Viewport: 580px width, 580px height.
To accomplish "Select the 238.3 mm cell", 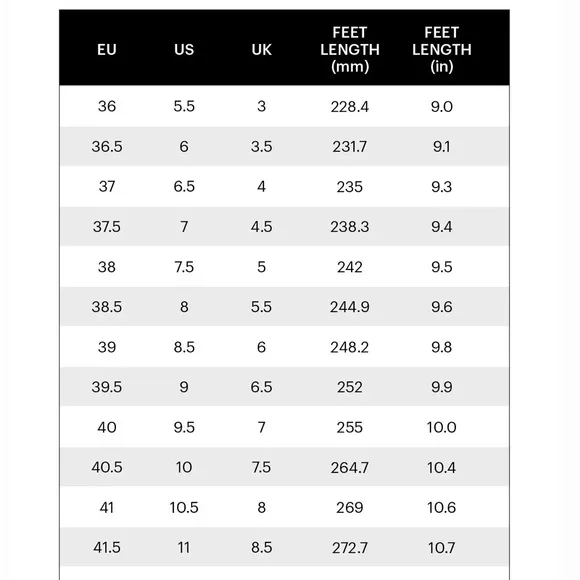I will pyautogui.click(x=350, y=227).
